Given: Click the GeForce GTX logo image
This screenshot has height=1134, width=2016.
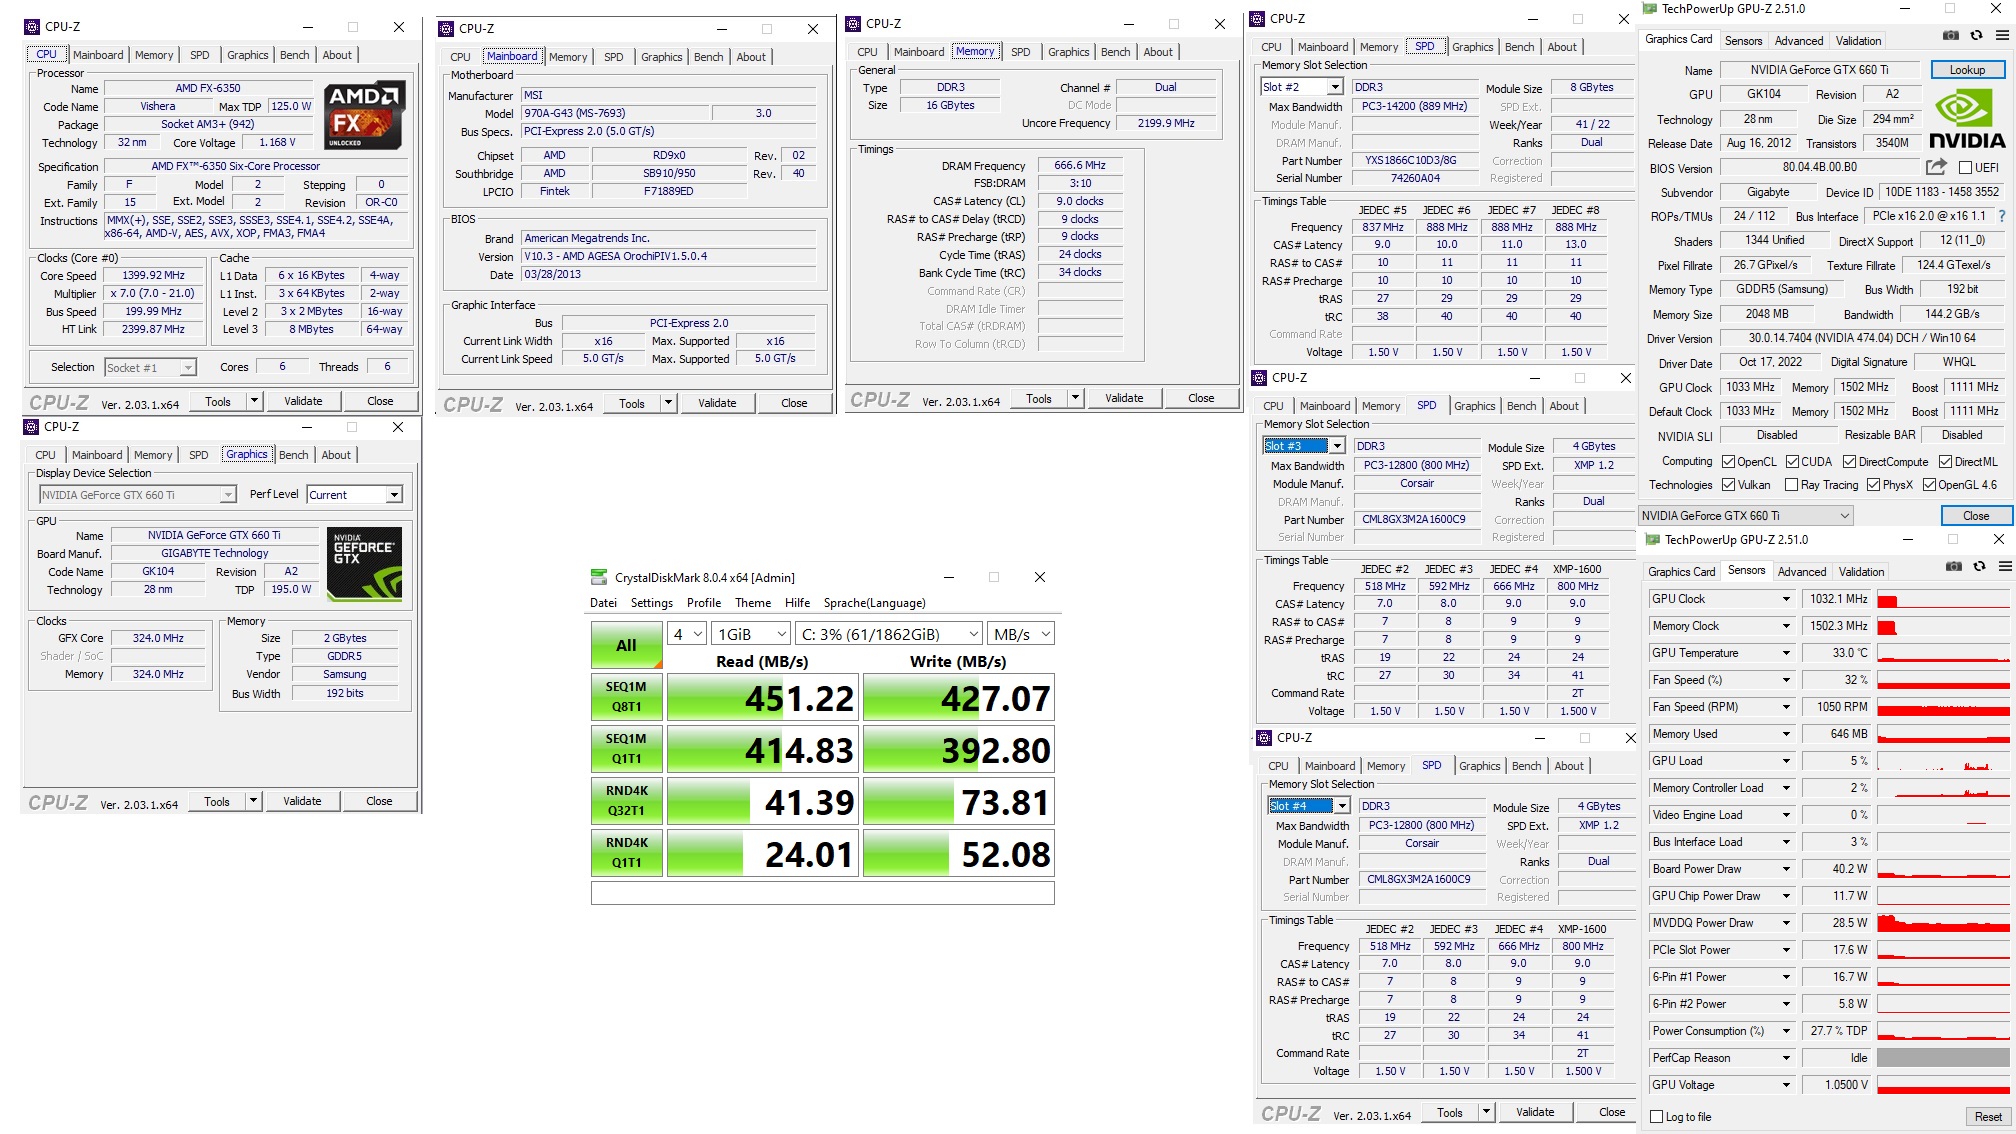Looking at the screenshot, I should (x=365, y=563).
